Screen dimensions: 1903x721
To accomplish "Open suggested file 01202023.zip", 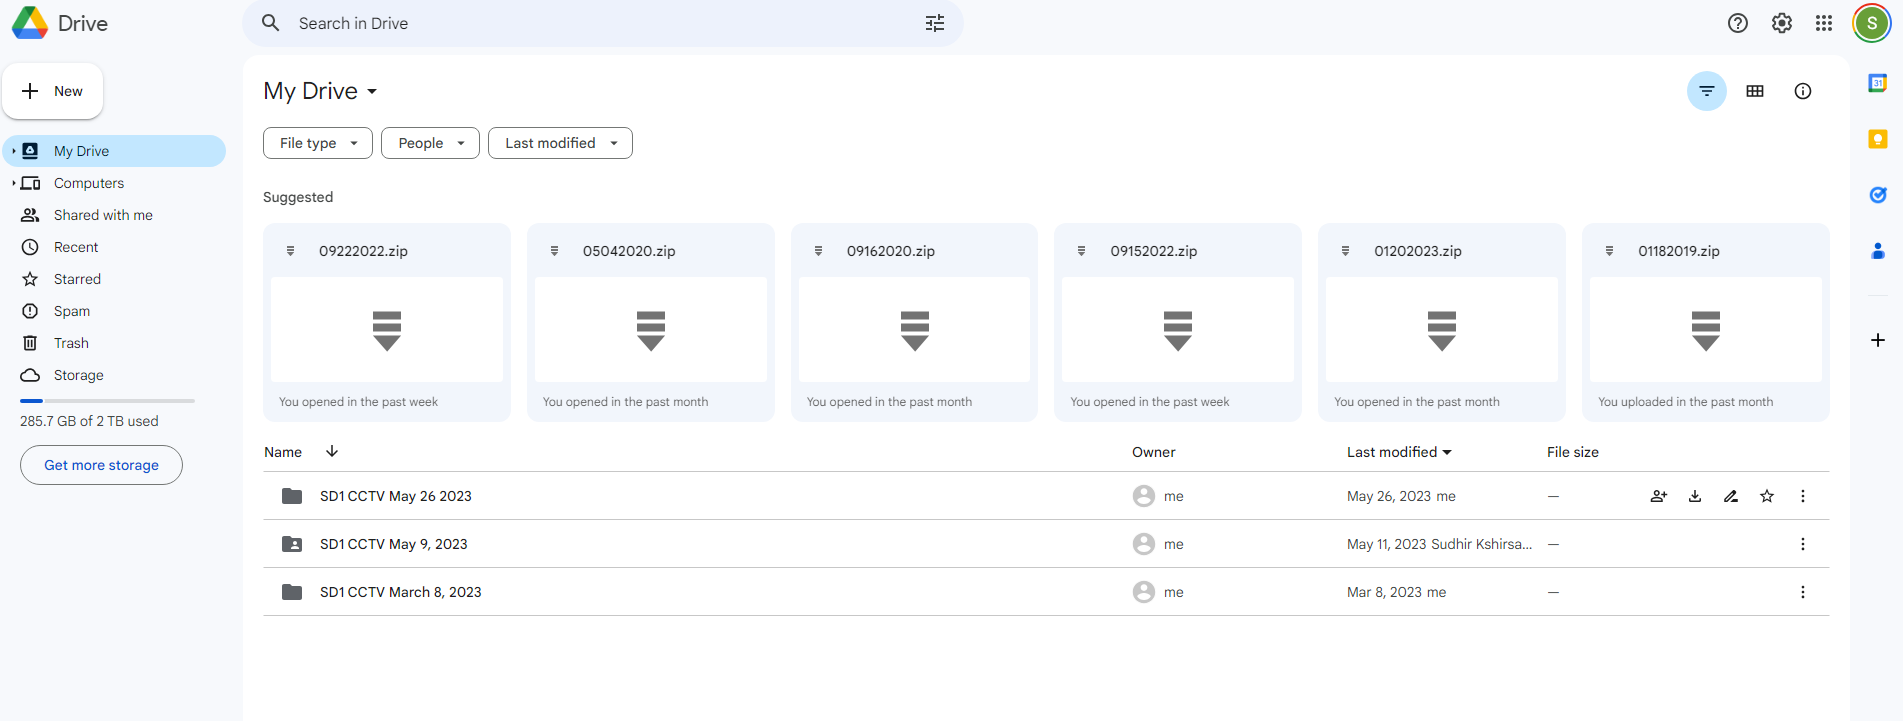I will tap(1442, 322).
